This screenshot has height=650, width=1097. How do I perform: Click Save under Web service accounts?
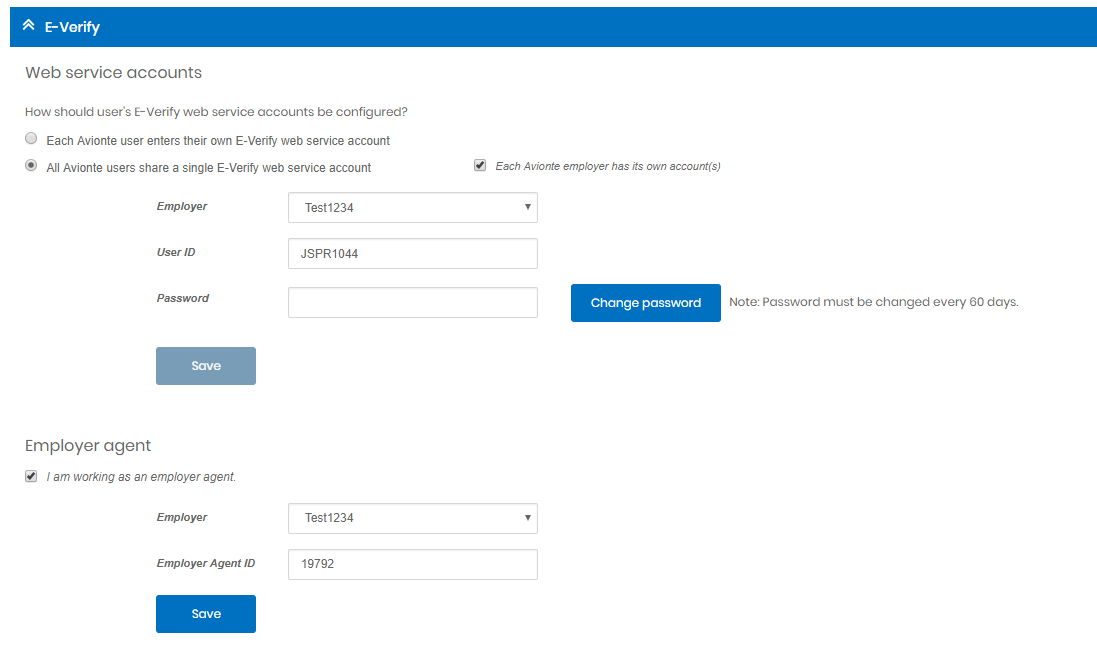pos(206,366)
